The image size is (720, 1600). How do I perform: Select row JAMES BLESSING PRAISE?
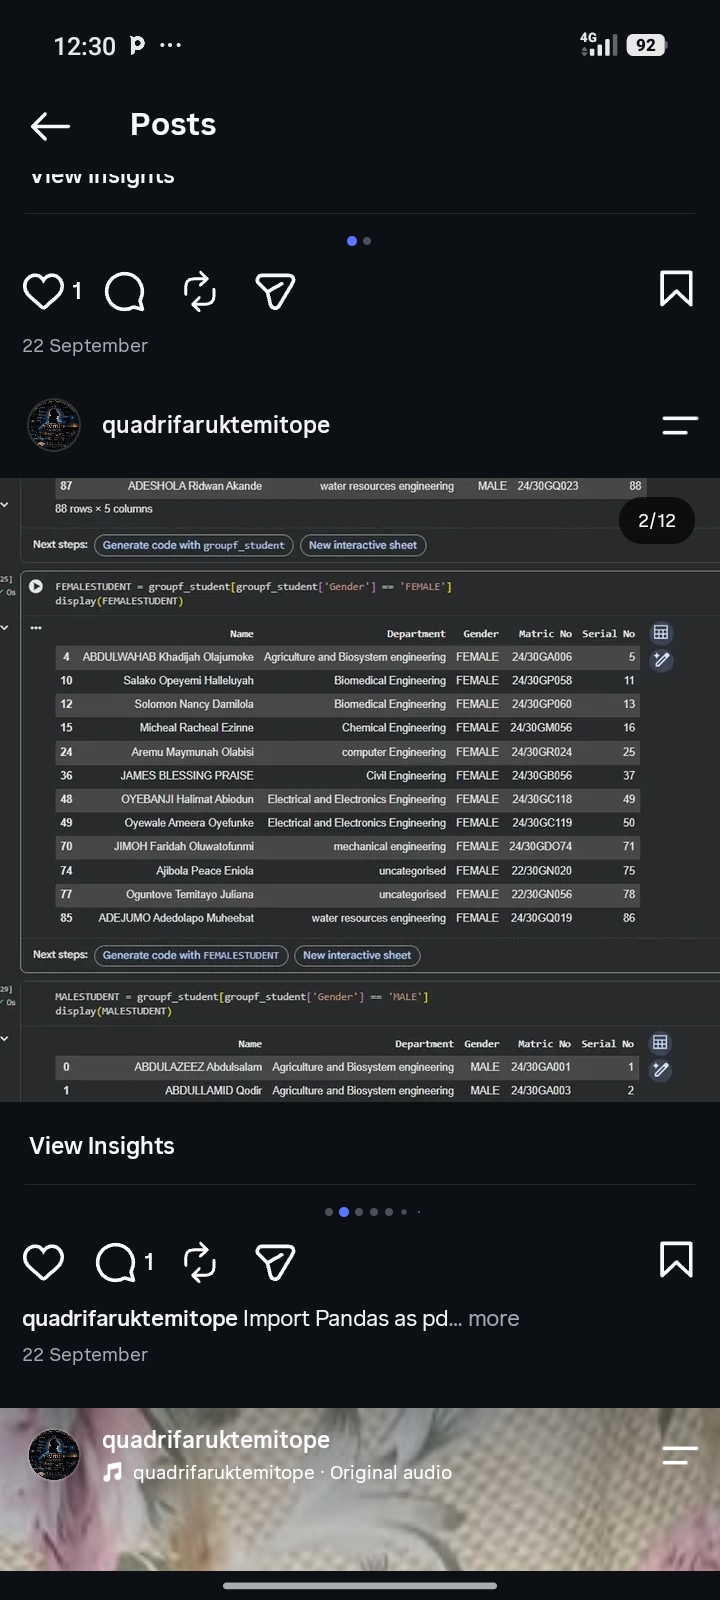coord(346,776)
